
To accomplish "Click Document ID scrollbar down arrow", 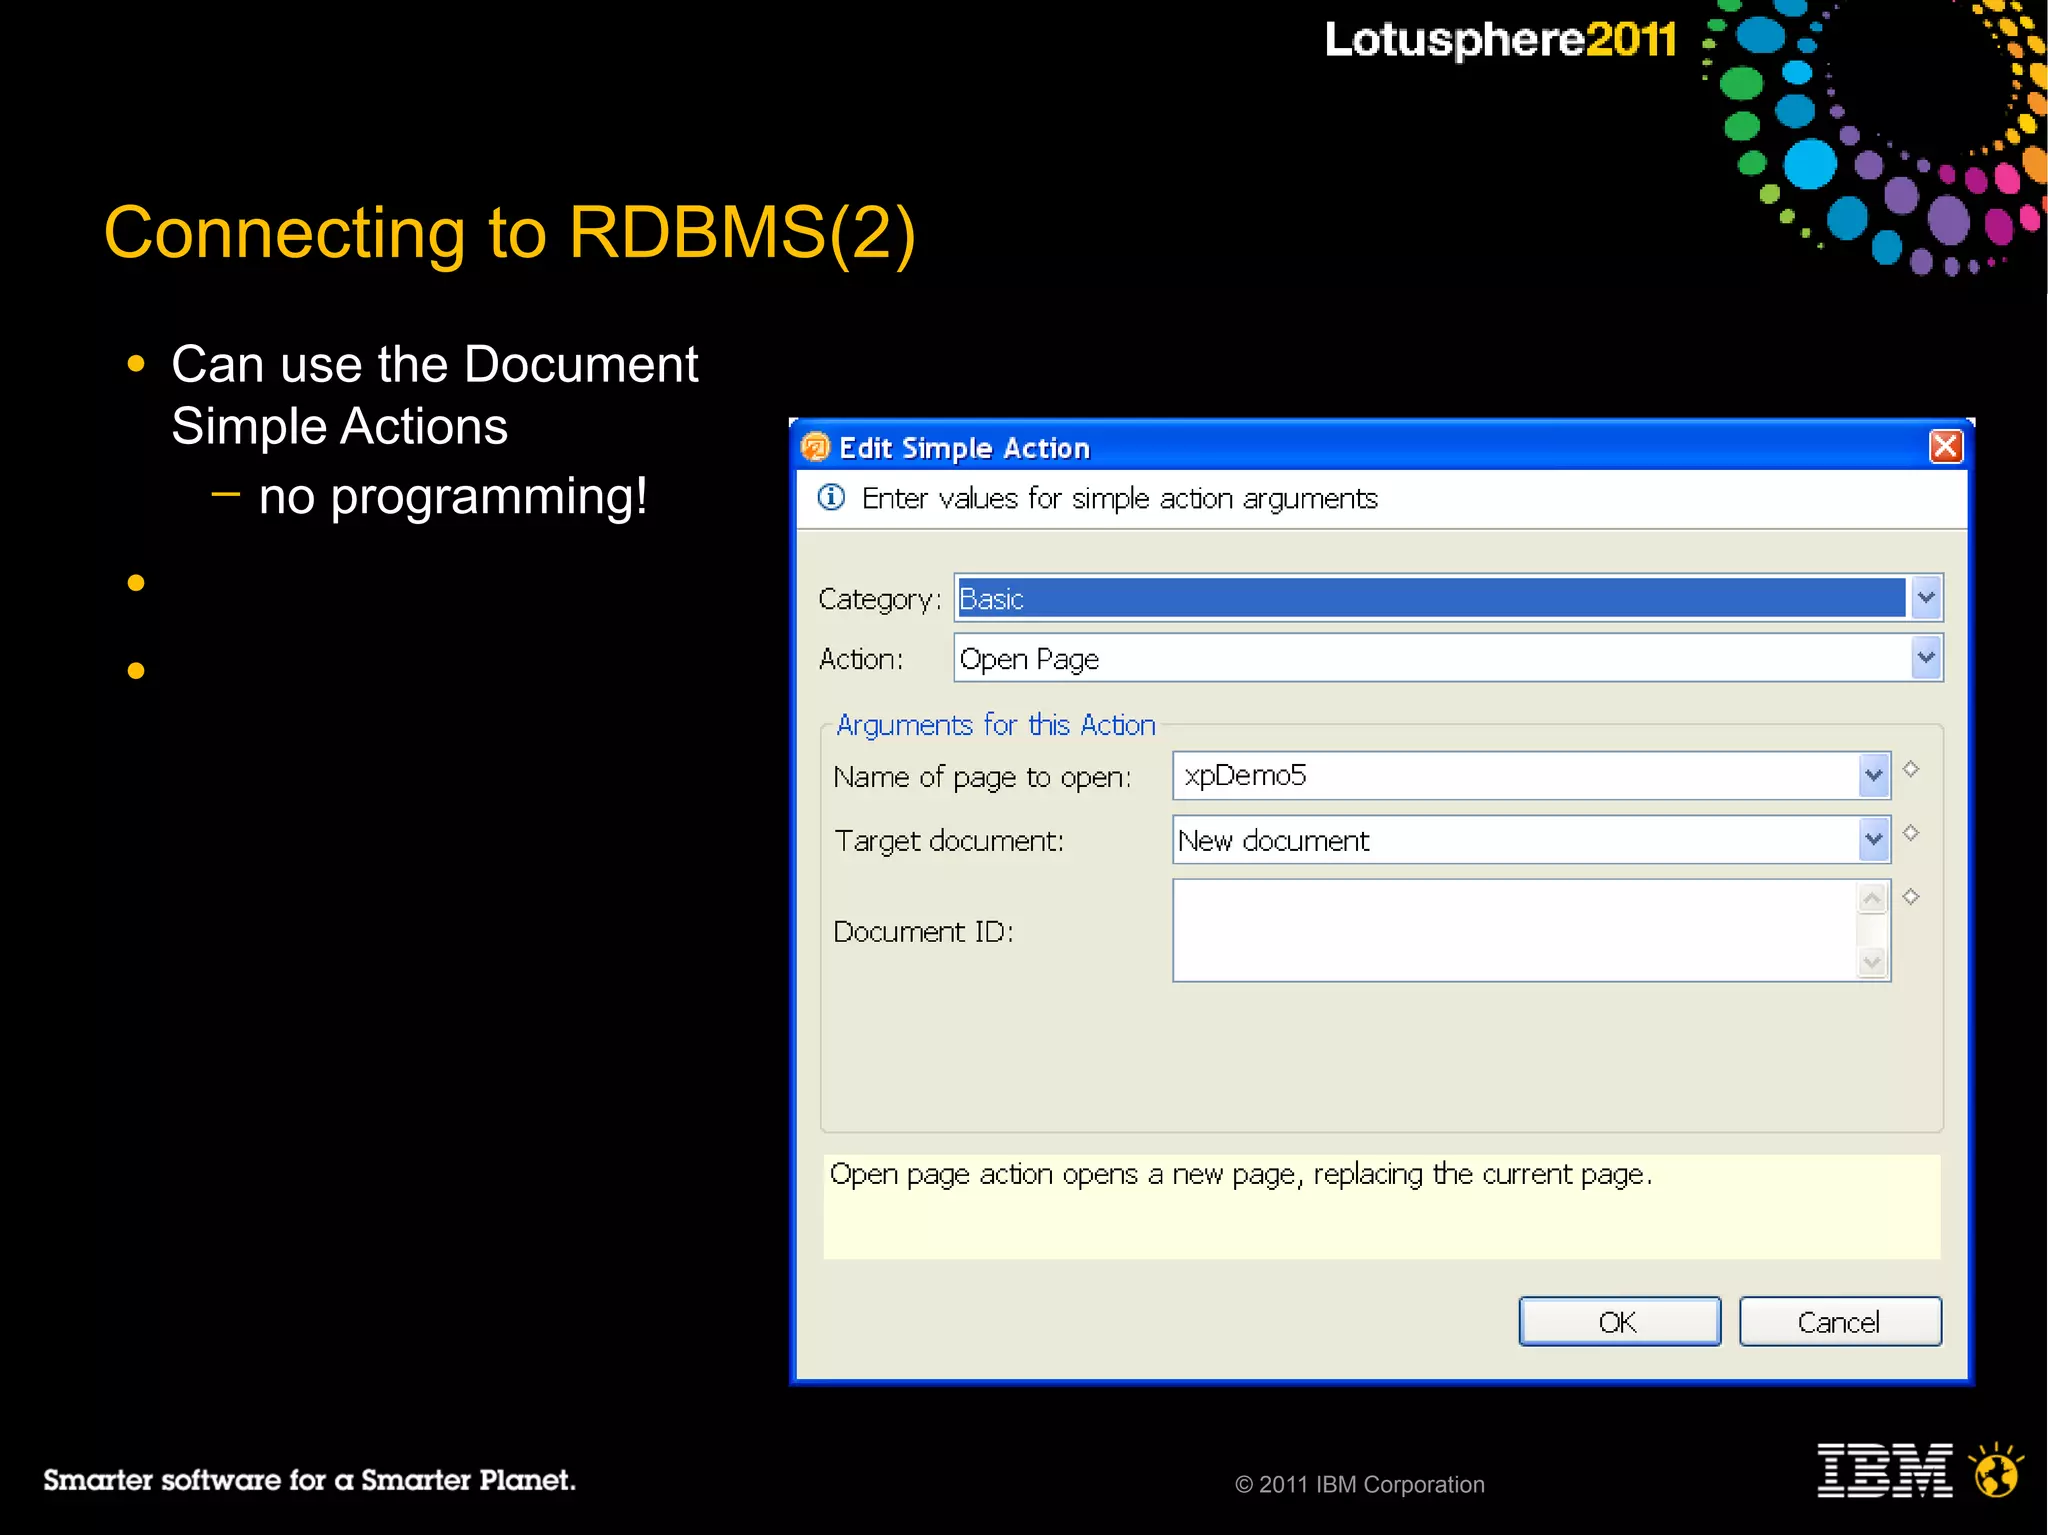I will [x=1872, y=963].
